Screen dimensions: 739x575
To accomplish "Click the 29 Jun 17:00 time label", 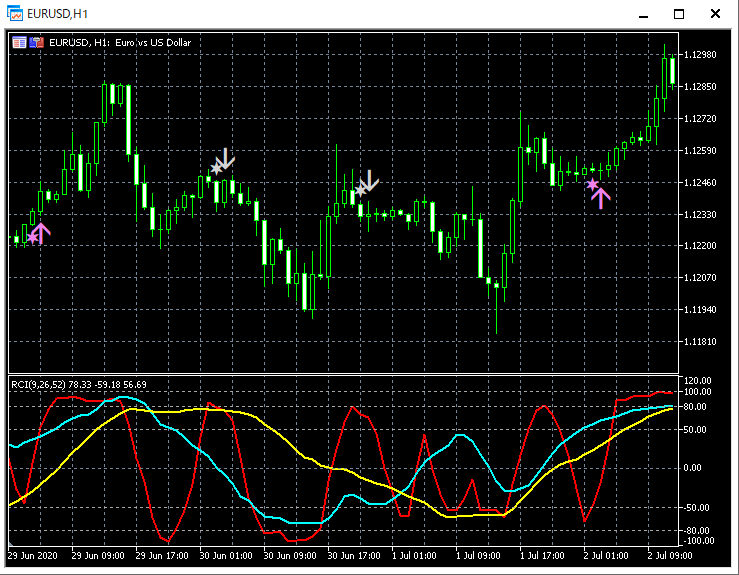I will [162, 556].
